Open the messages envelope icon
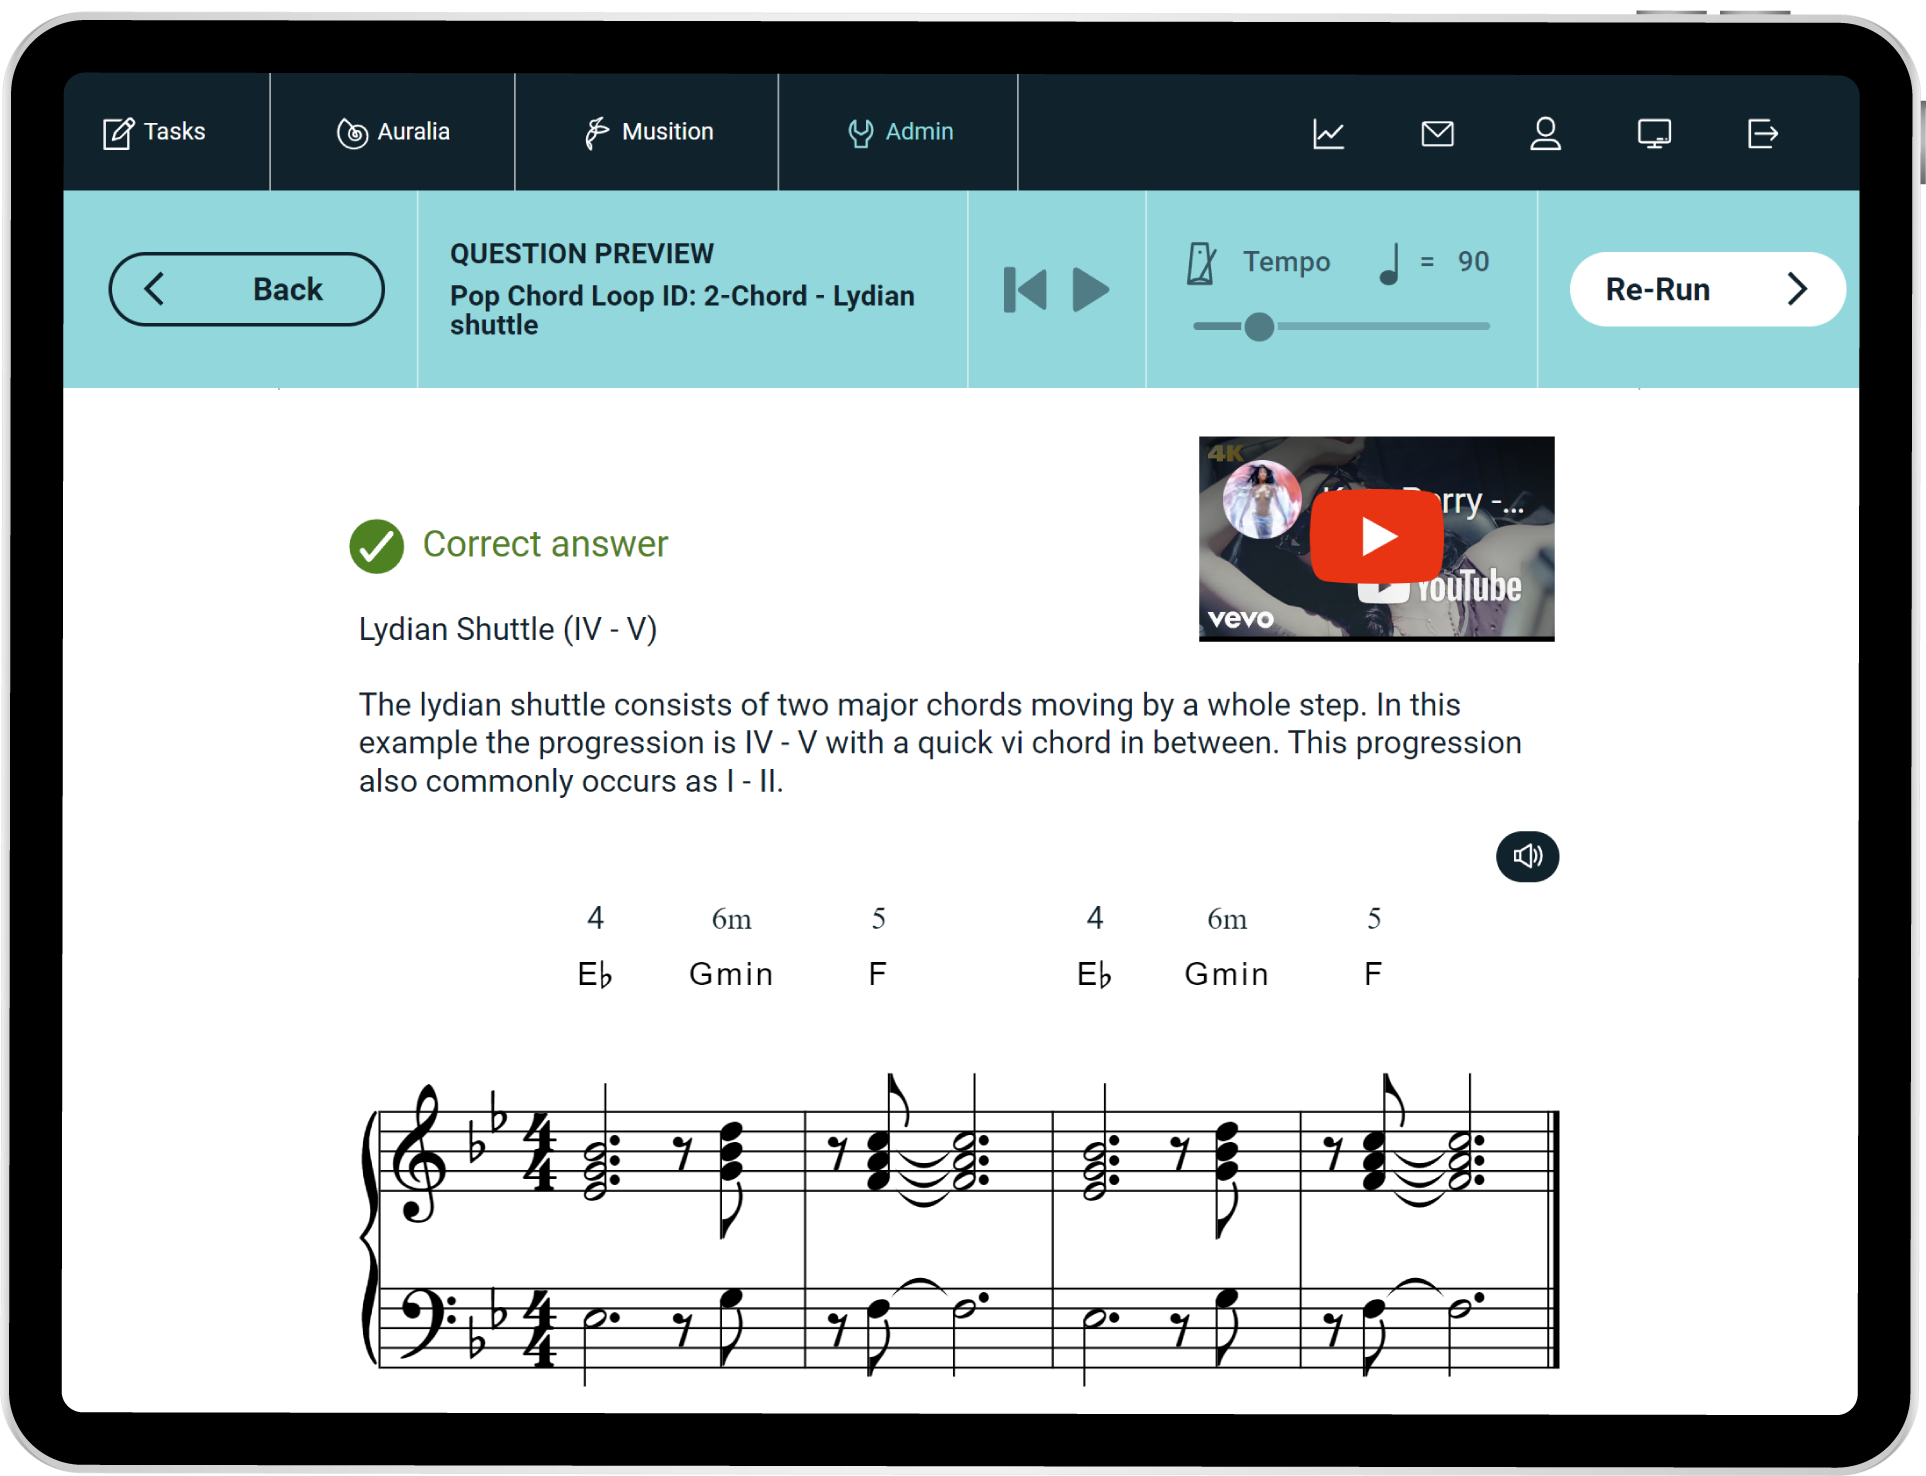 1437,133
